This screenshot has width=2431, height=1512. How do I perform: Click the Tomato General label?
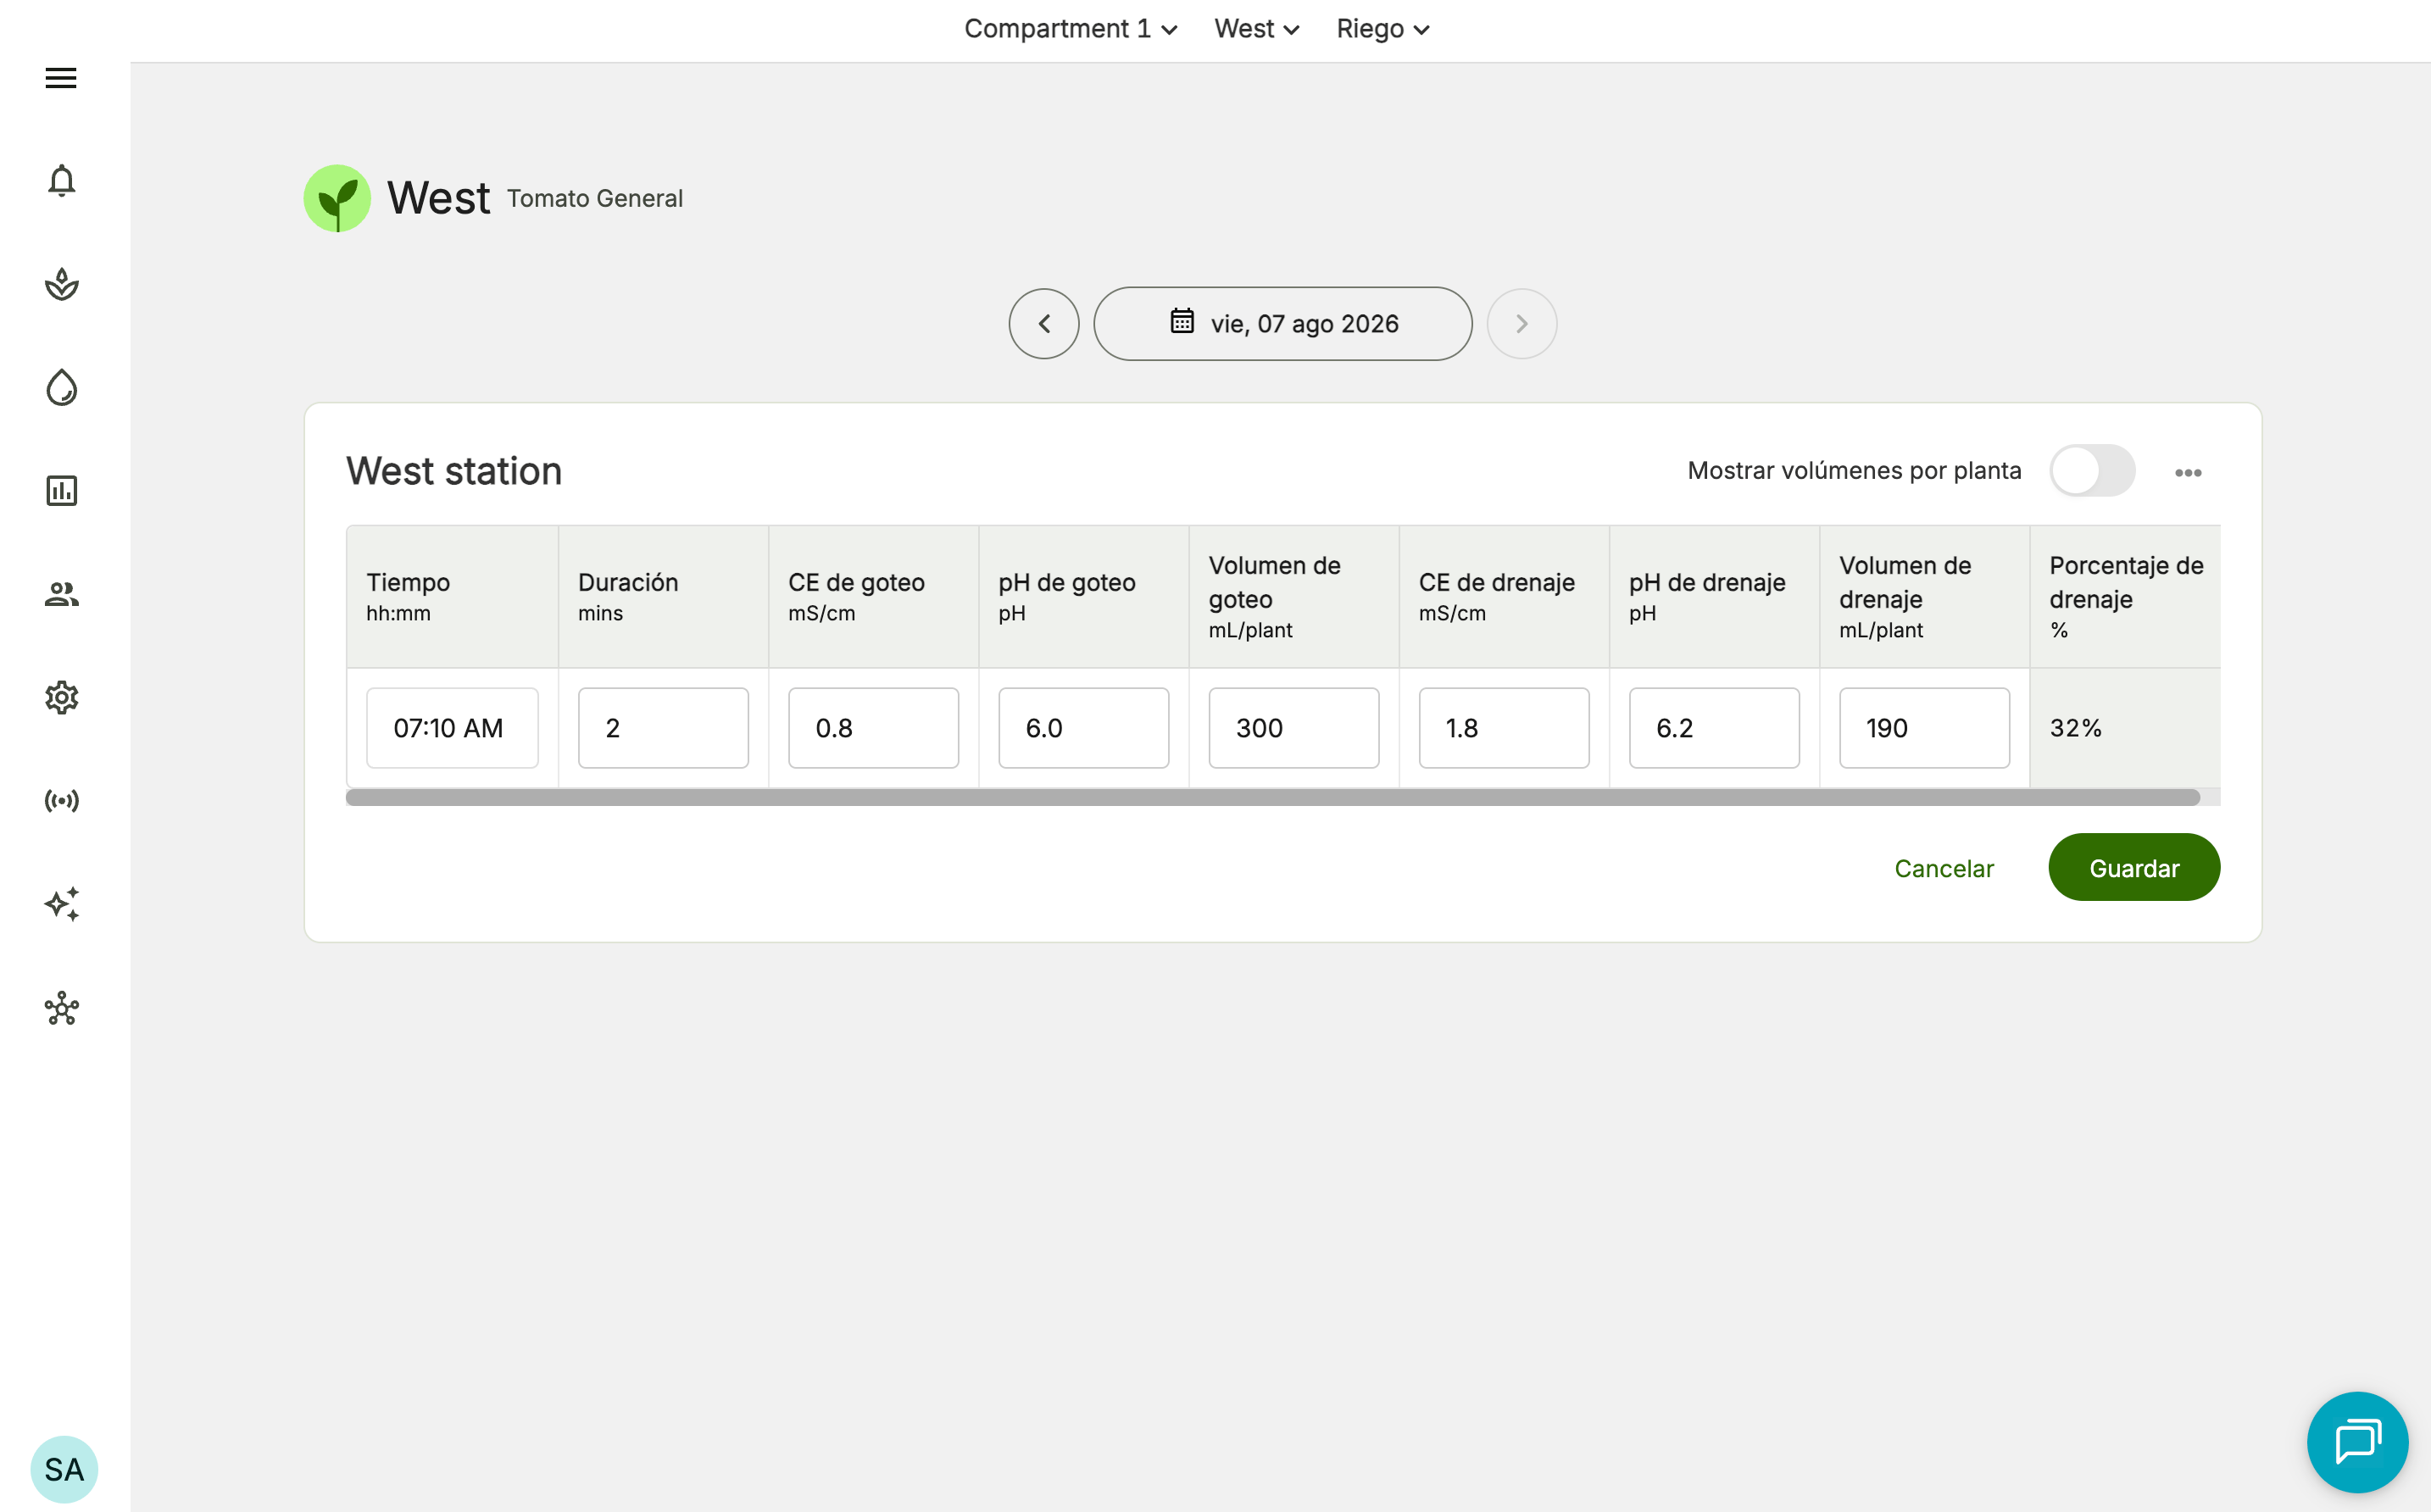point(595,198)
